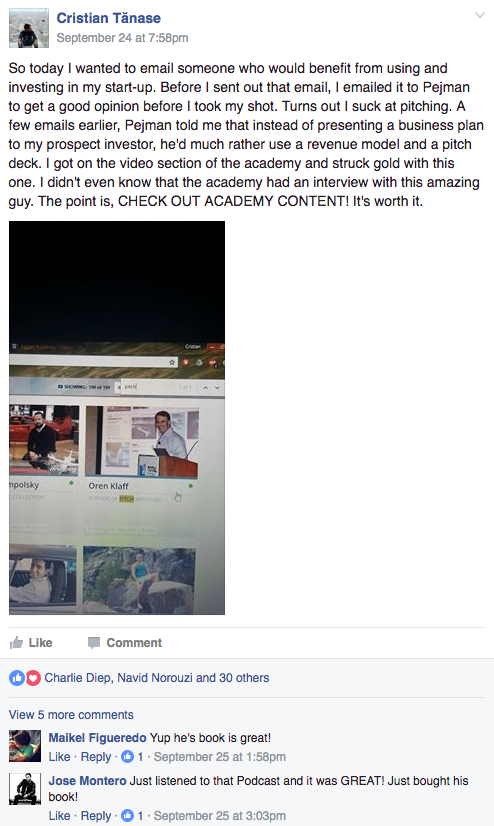Click the thumbs-up icon beside Like
The width and height of the screenshot is (494, 826).
[16, 643]
